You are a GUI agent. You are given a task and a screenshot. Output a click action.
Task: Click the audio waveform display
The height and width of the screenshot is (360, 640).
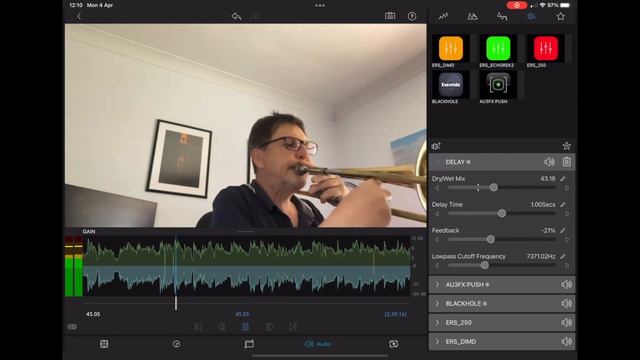point(247,266)
